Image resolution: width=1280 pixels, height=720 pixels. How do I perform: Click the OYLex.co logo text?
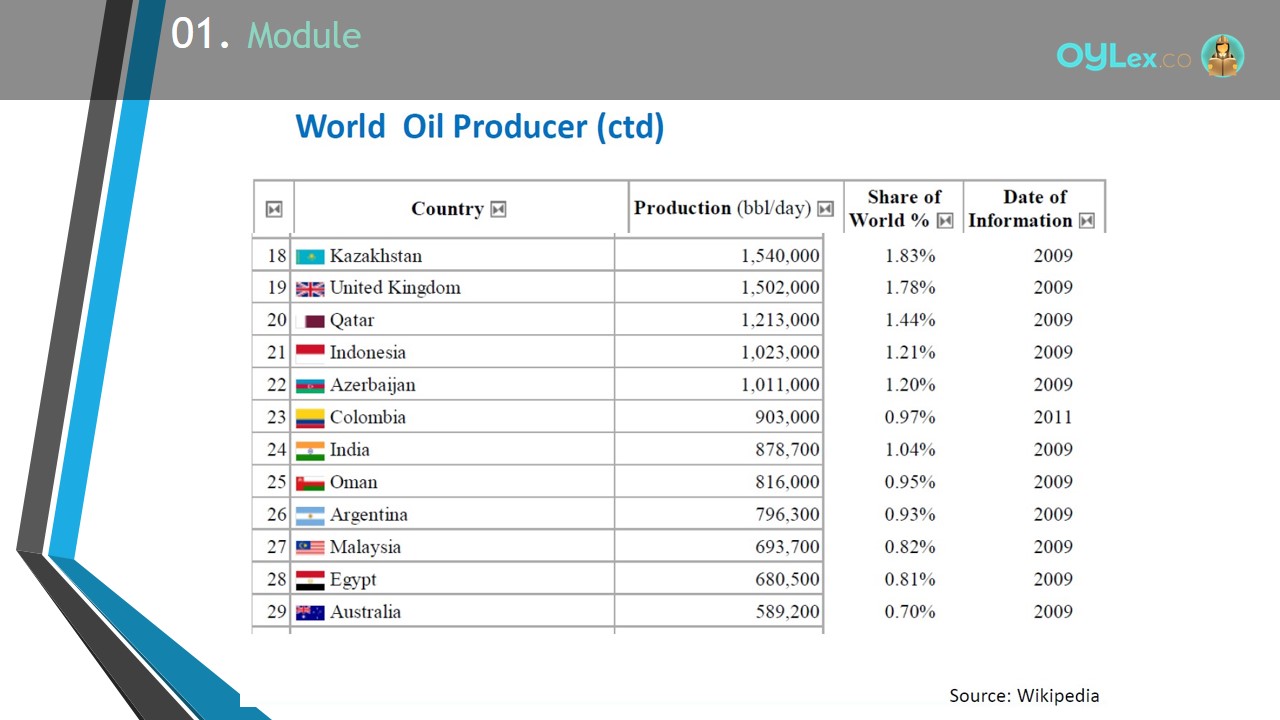point(1124,56)
